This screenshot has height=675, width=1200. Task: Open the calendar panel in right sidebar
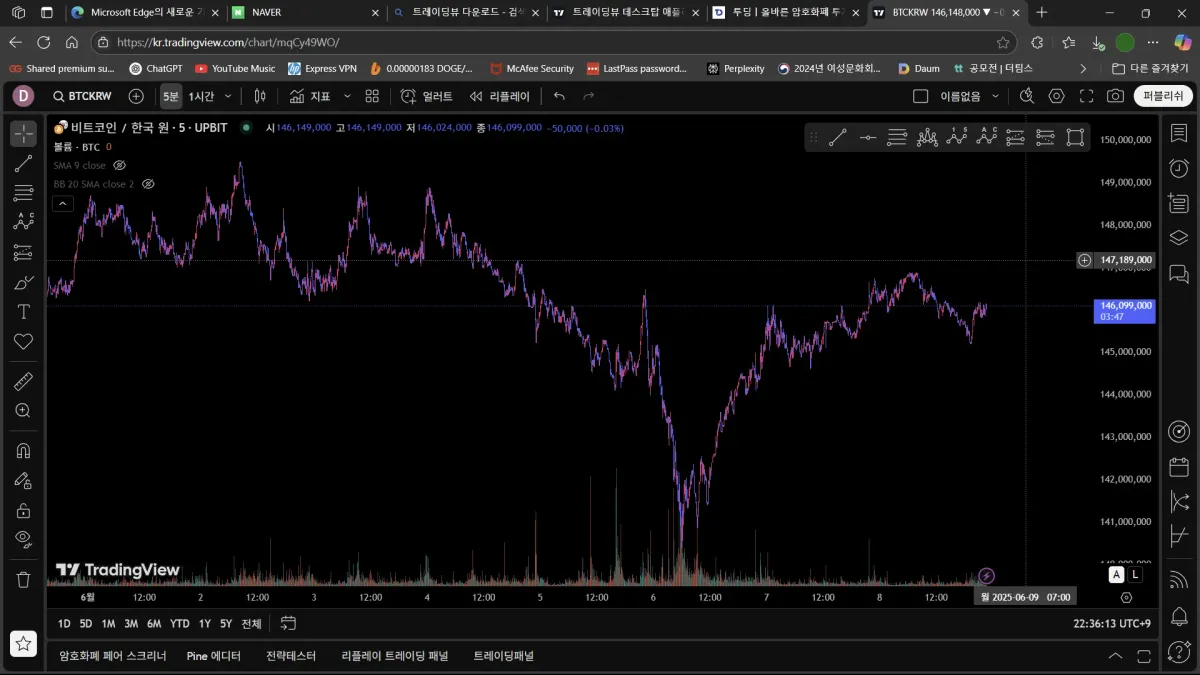1179,467
